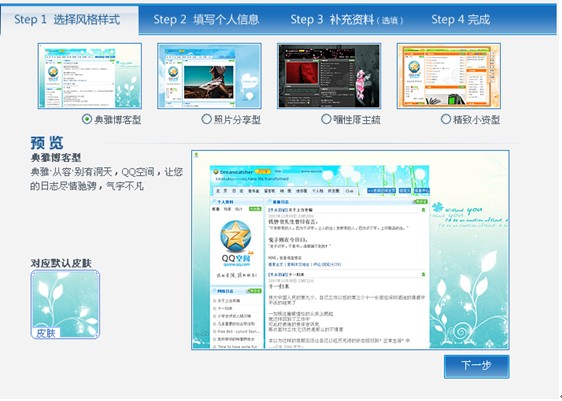562x401 pixels.
Task: Click the elegant blog style thumbnail
Action: [90, 76]
